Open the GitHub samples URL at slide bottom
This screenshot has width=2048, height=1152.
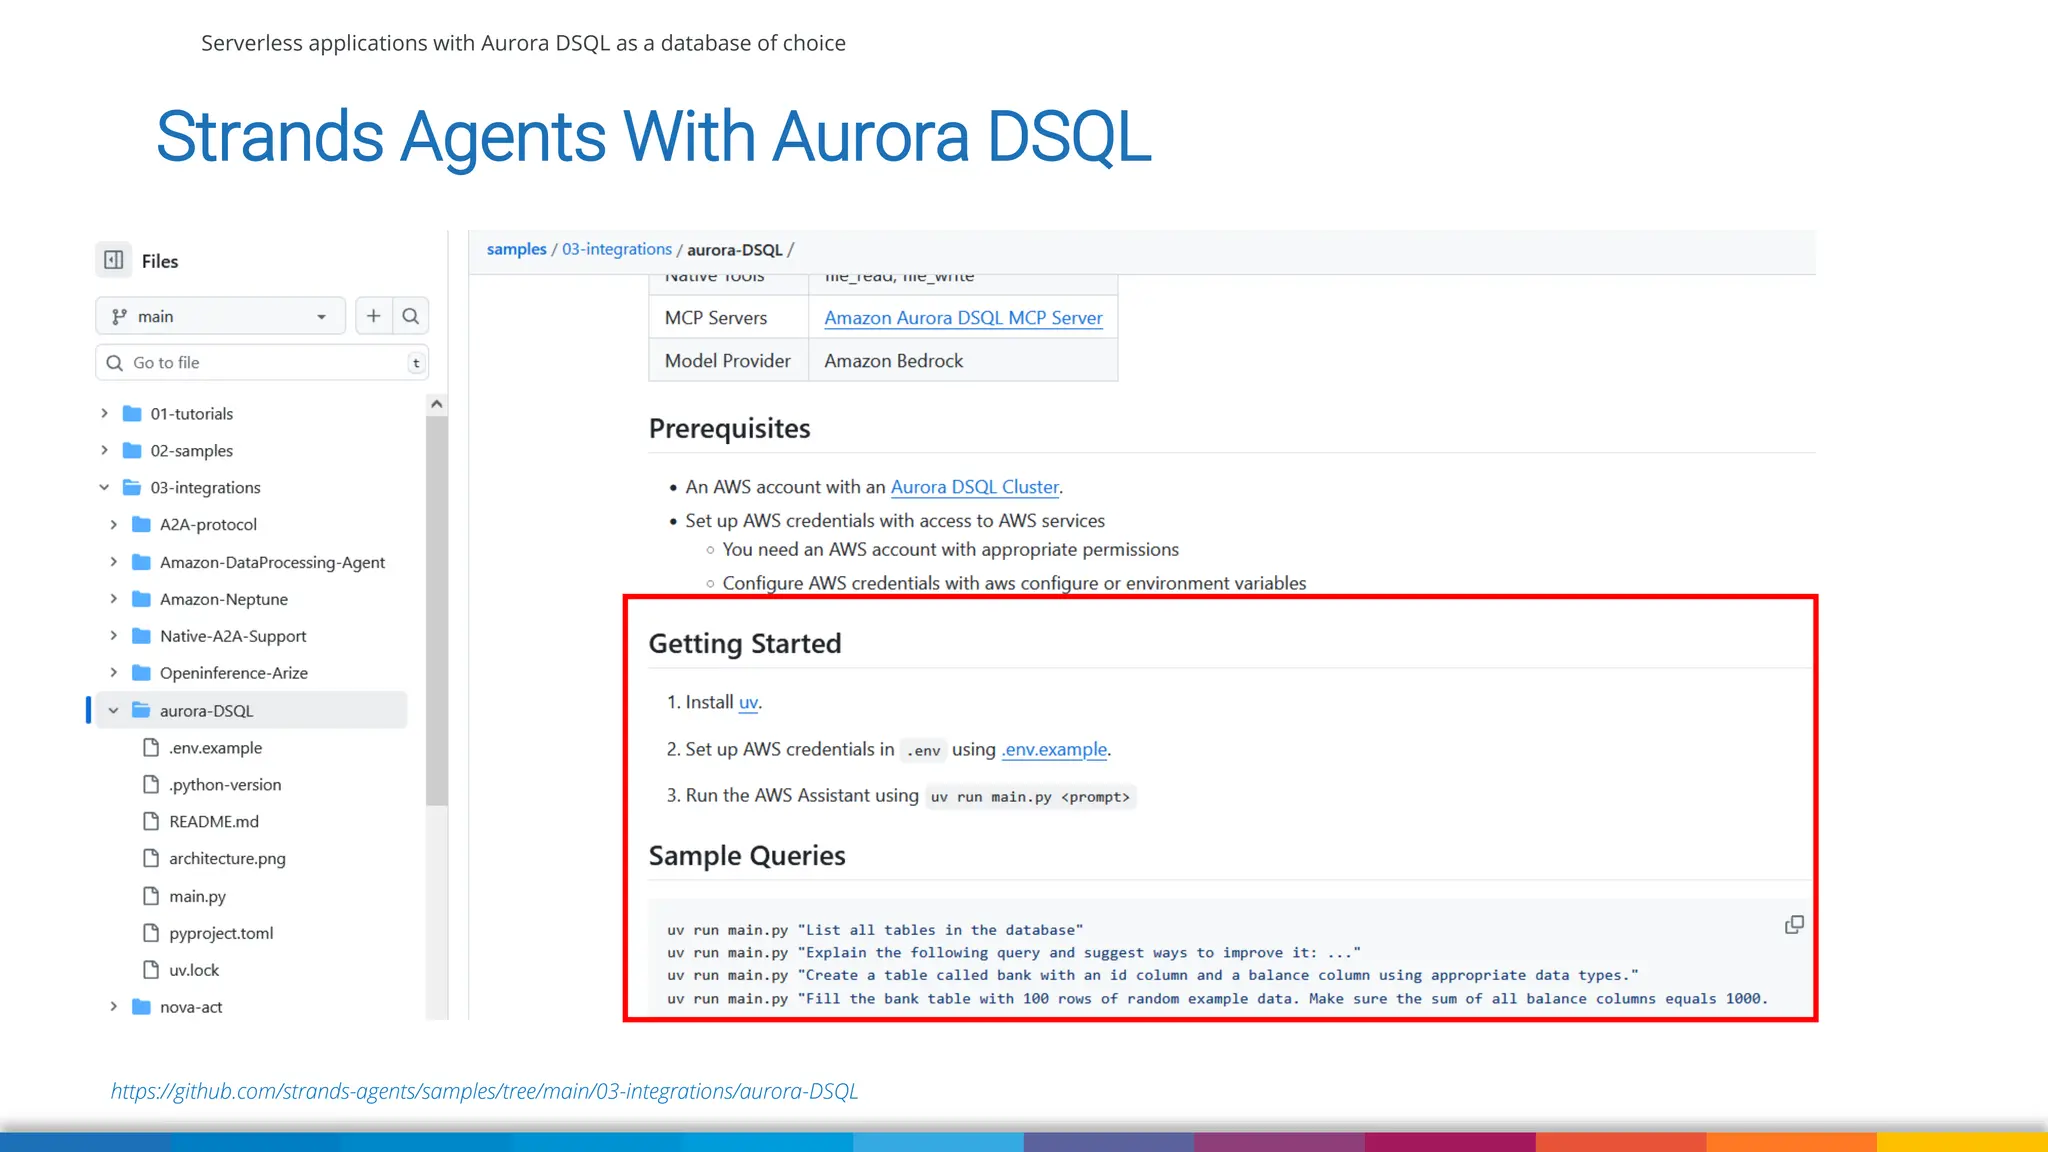point(484,1091)
